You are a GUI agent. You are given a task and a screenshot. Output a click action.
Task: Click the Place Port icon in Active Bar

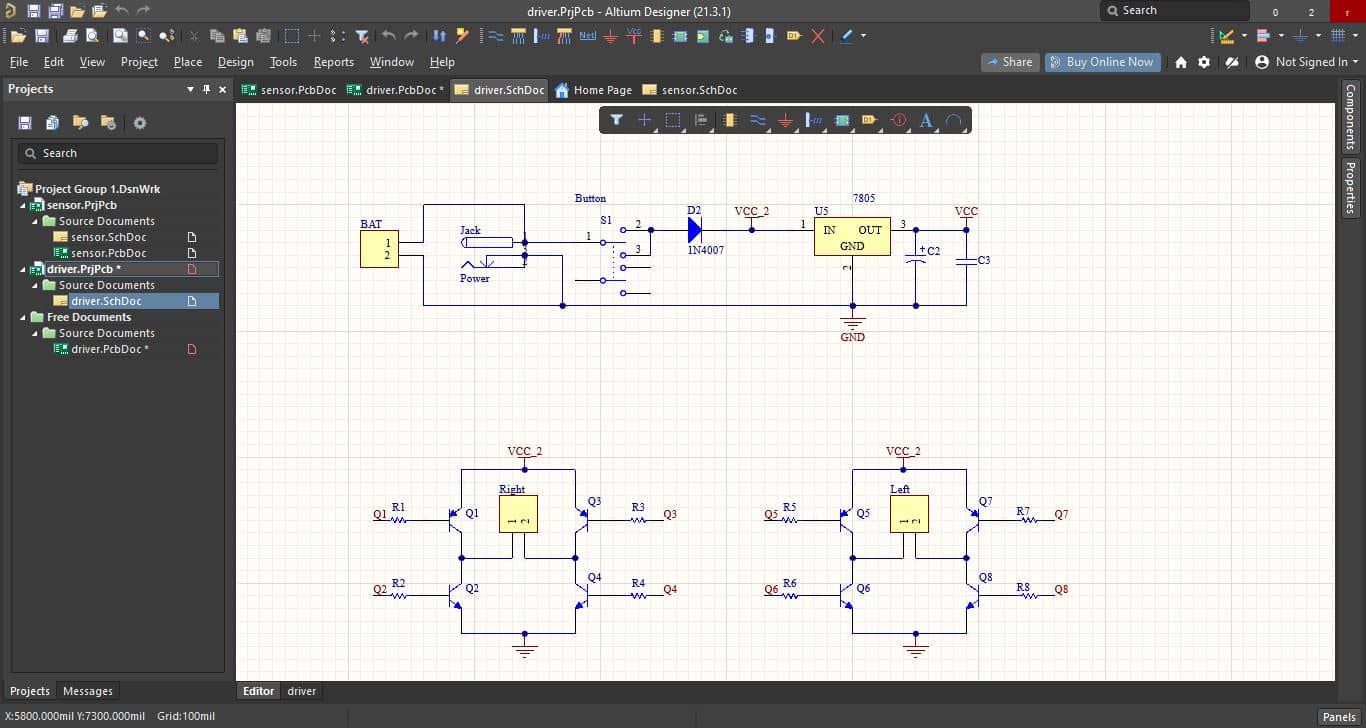point(869,120)
